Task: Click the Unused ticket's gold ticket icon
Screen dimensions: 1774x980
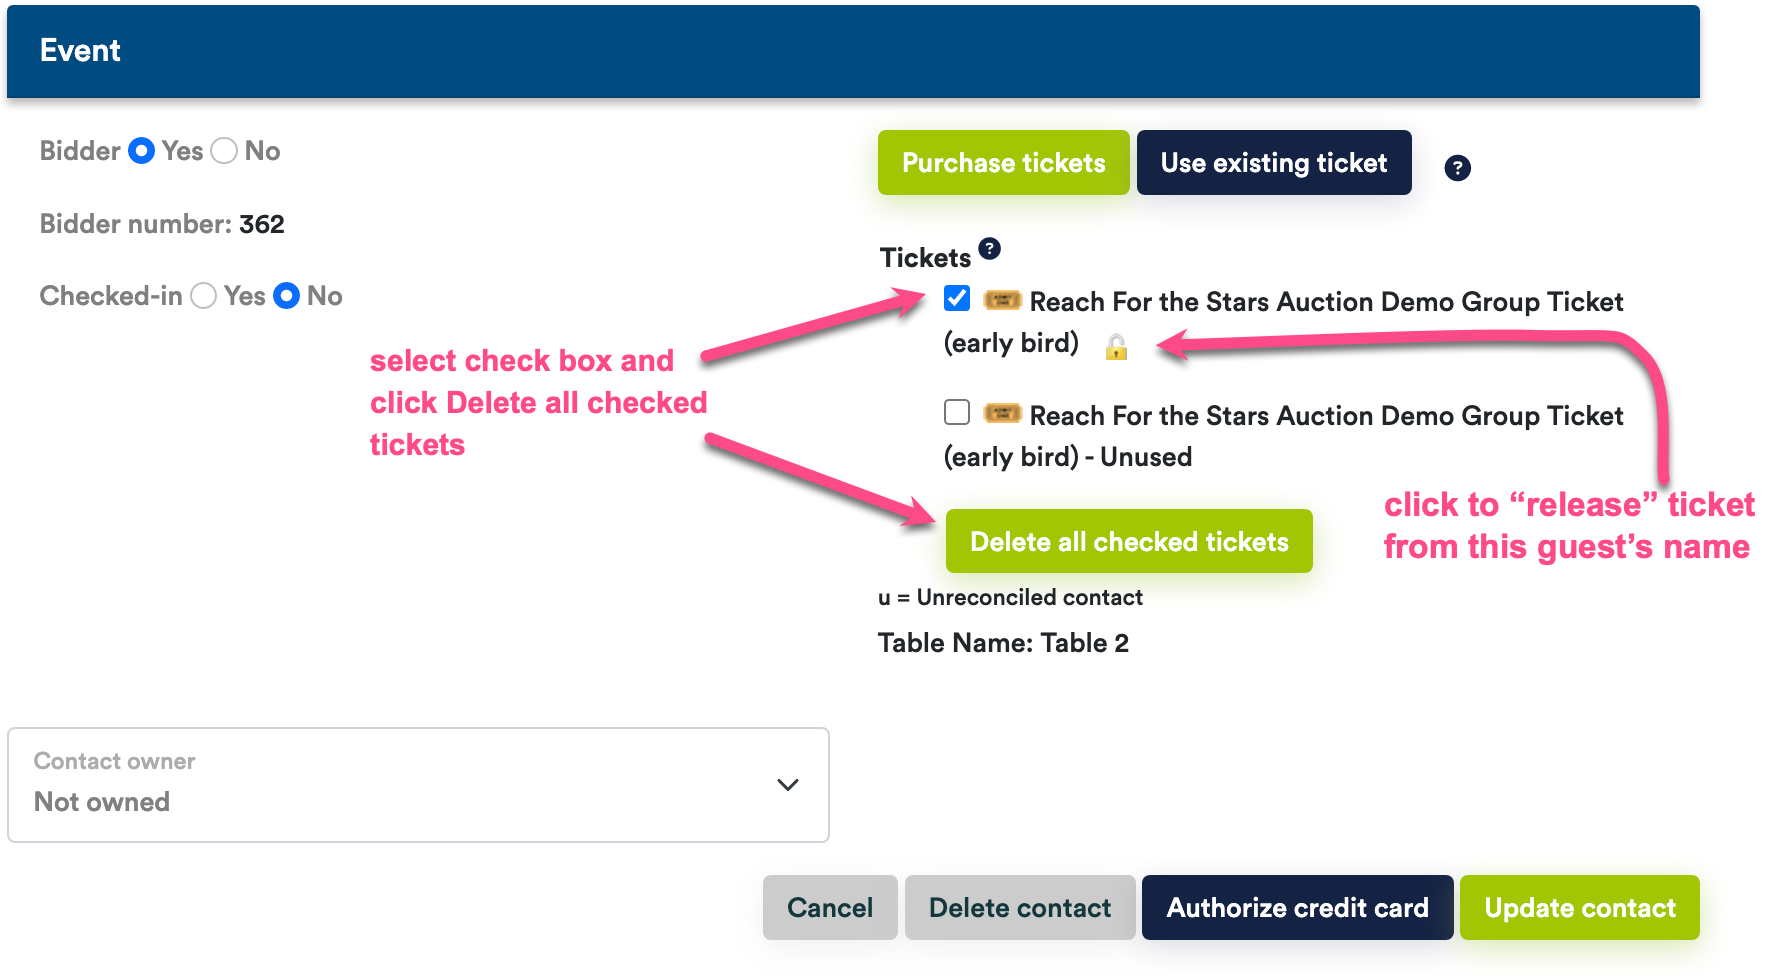Action: (x=1002, y=413)
